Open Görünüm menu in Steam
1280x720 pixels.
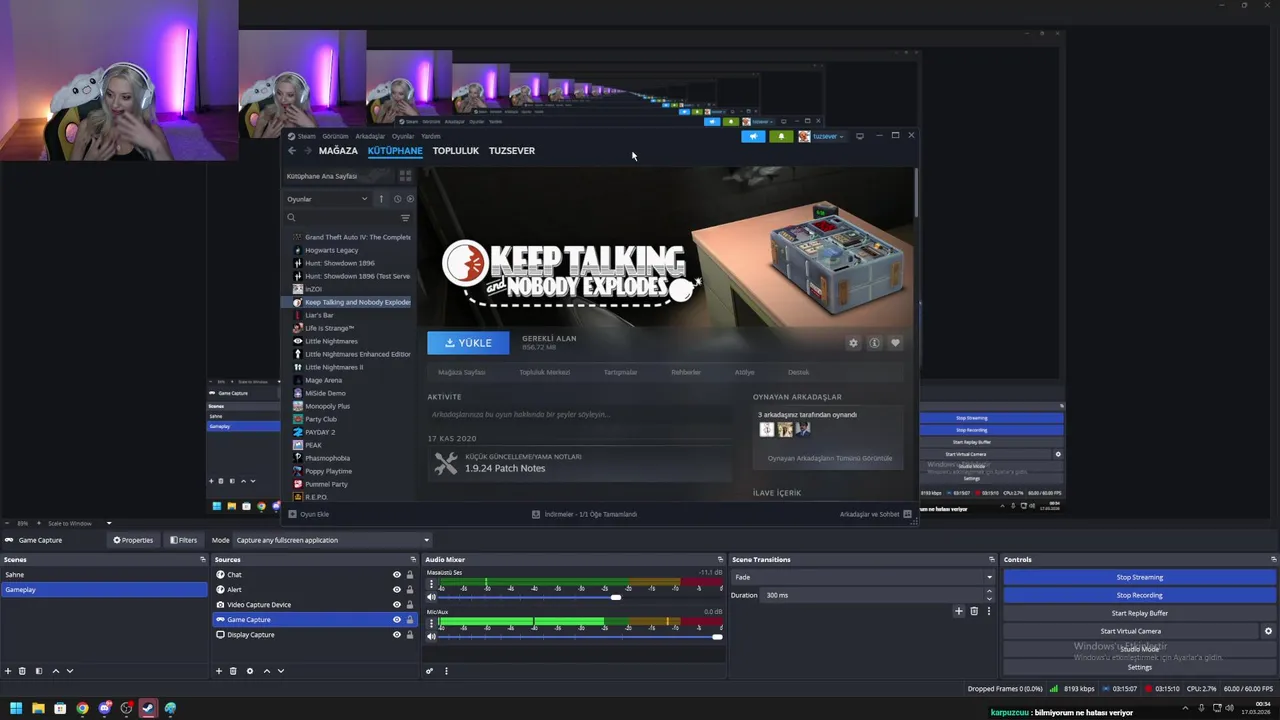(x=335, y=136)
